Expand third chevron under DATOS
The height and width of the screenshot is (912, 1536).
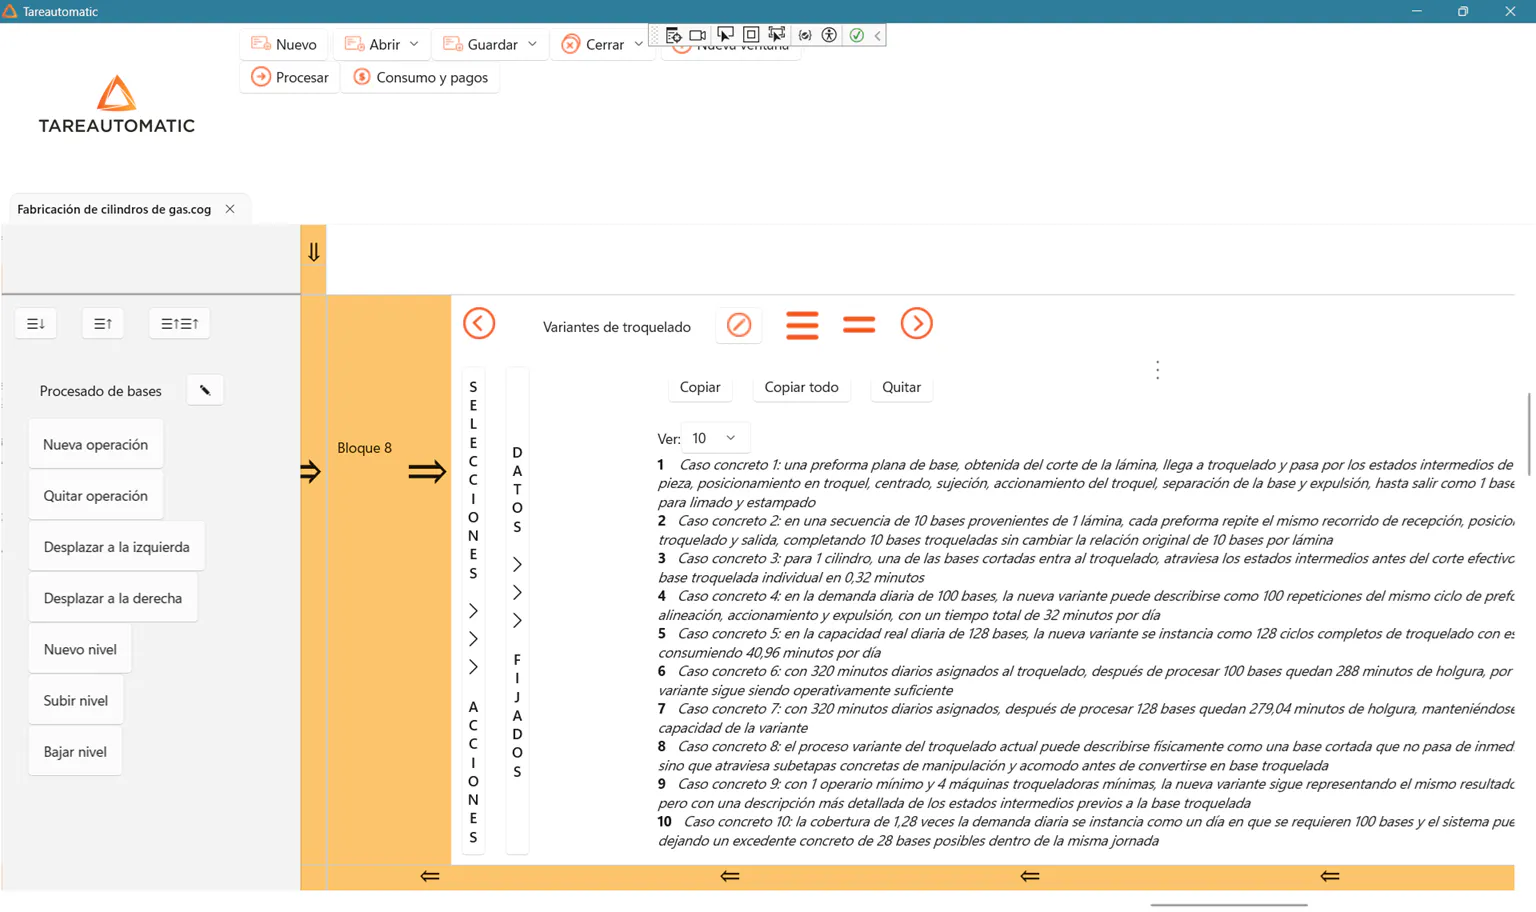(517, 621)
